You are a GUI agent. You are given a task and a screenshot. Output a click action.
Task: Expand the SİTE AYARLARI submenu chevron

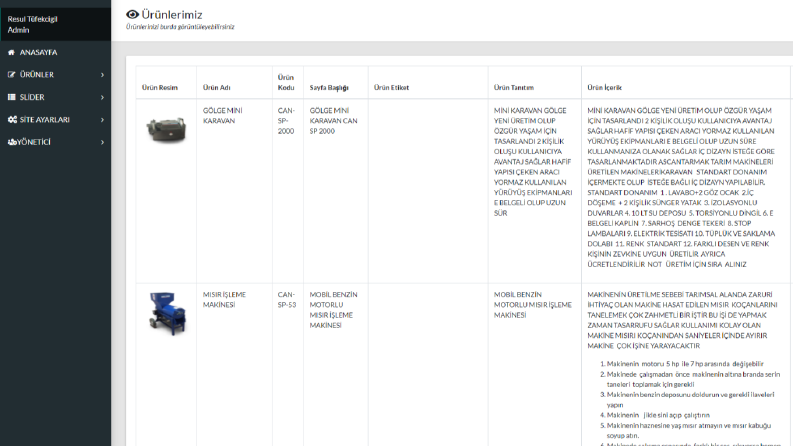pos(102,120)
